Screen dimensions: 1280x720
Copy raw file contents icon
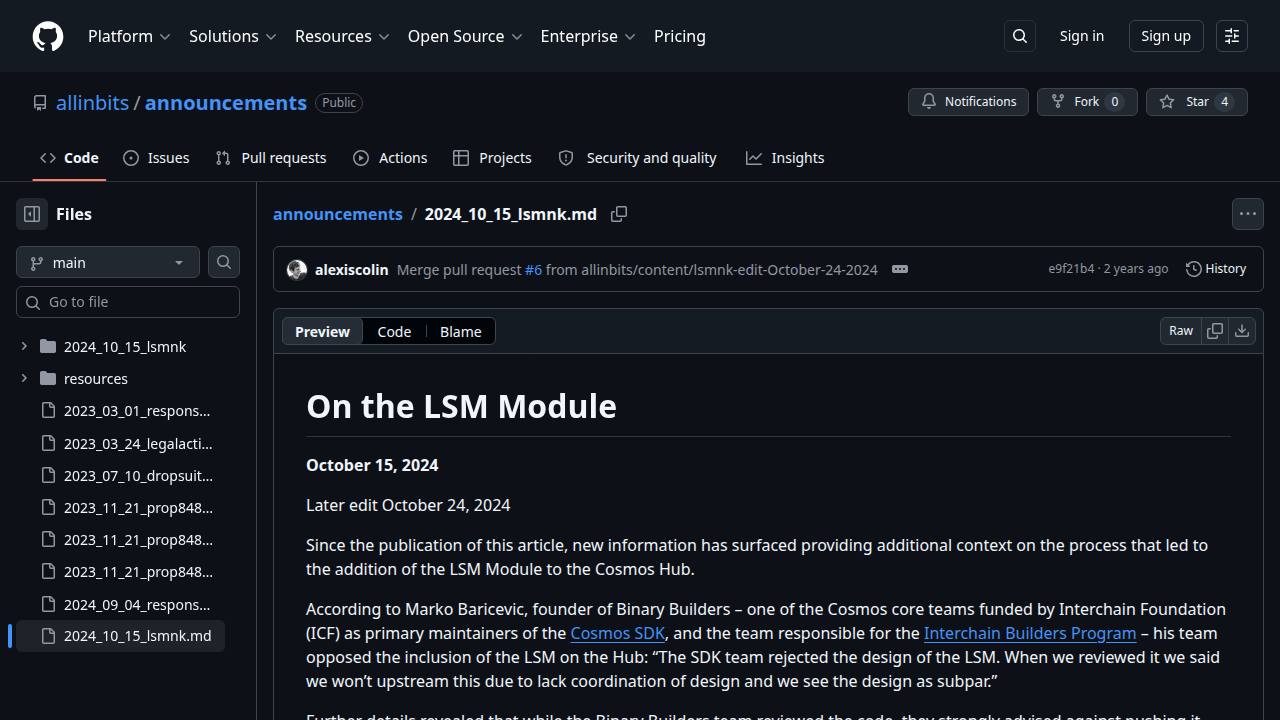pos(1215,331)
